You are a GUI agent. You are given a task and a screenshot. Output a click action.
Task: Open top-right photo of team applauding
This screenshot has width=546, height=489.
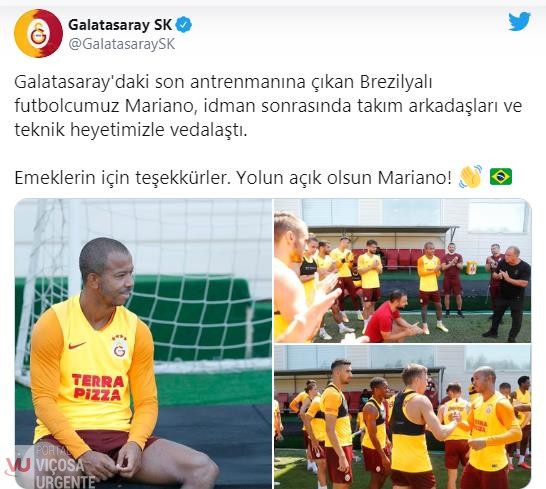point(403,271)
